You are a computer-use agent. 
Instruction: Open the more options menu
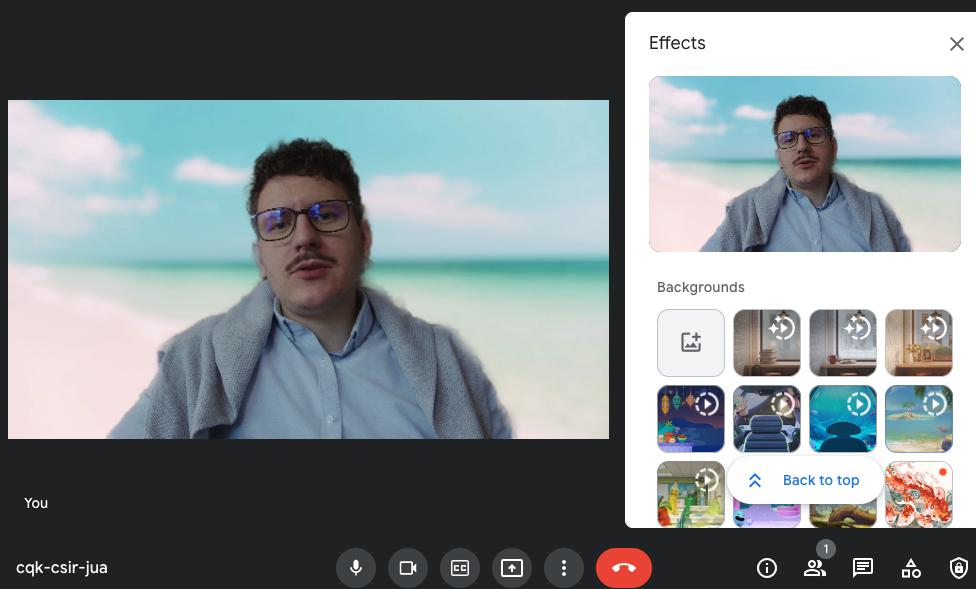pos(564,568)
